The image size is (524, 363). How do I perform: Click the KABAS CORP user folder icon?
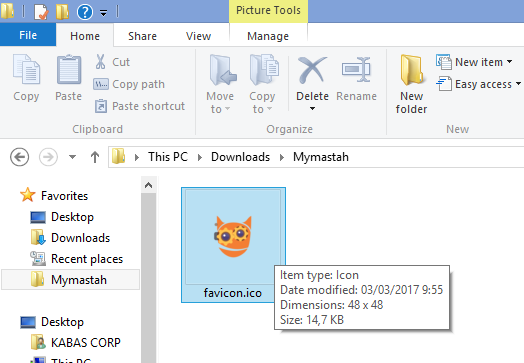(x=38, y=342)
